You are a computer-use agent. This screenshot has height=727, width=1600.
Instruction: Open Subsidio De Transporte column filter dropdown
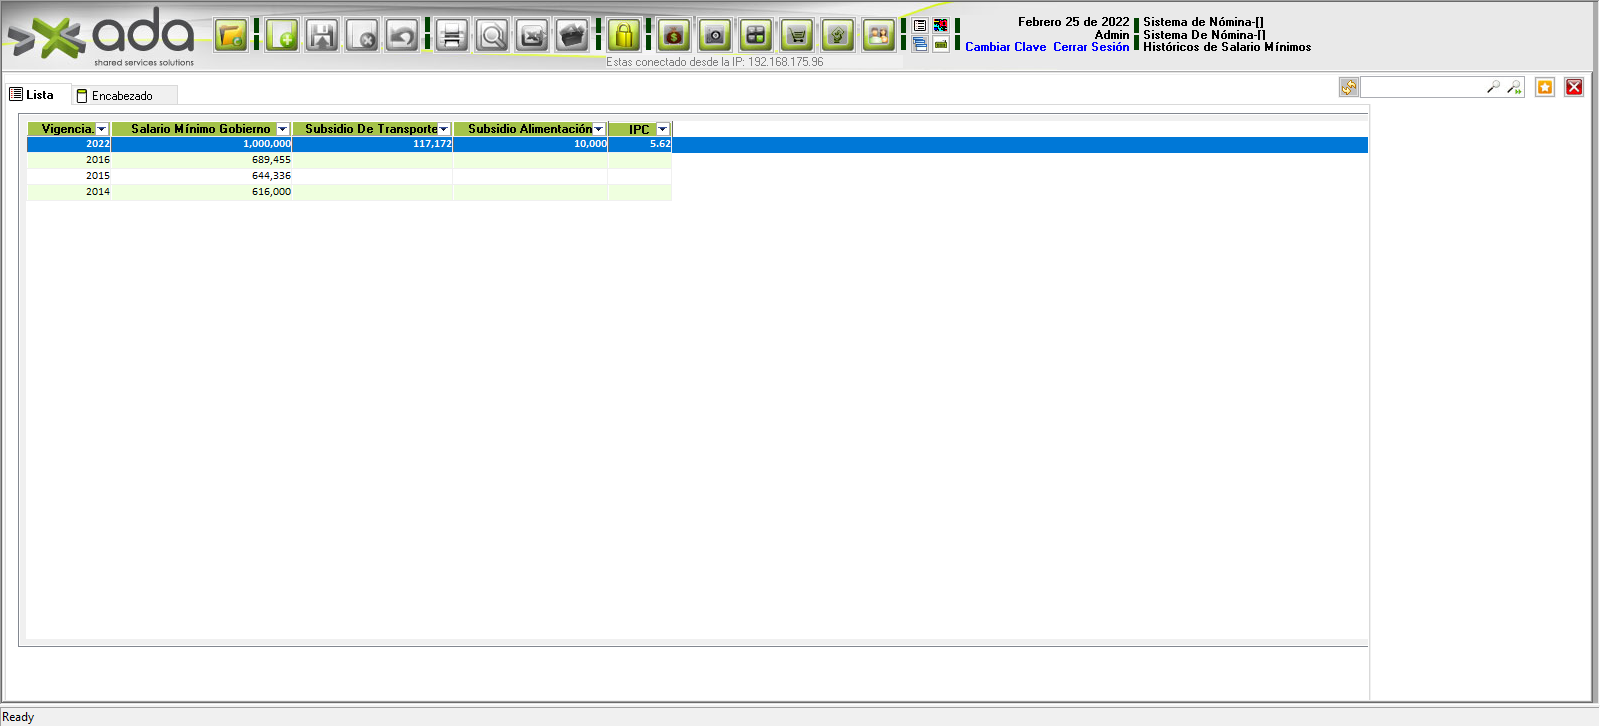[x=444, y=129]
